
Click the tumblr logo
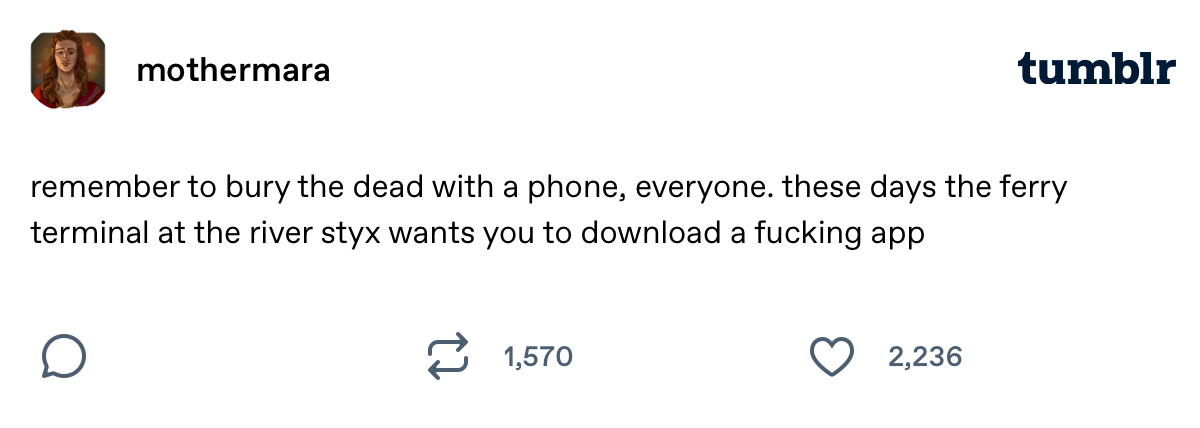click(x=1096, y=70)
